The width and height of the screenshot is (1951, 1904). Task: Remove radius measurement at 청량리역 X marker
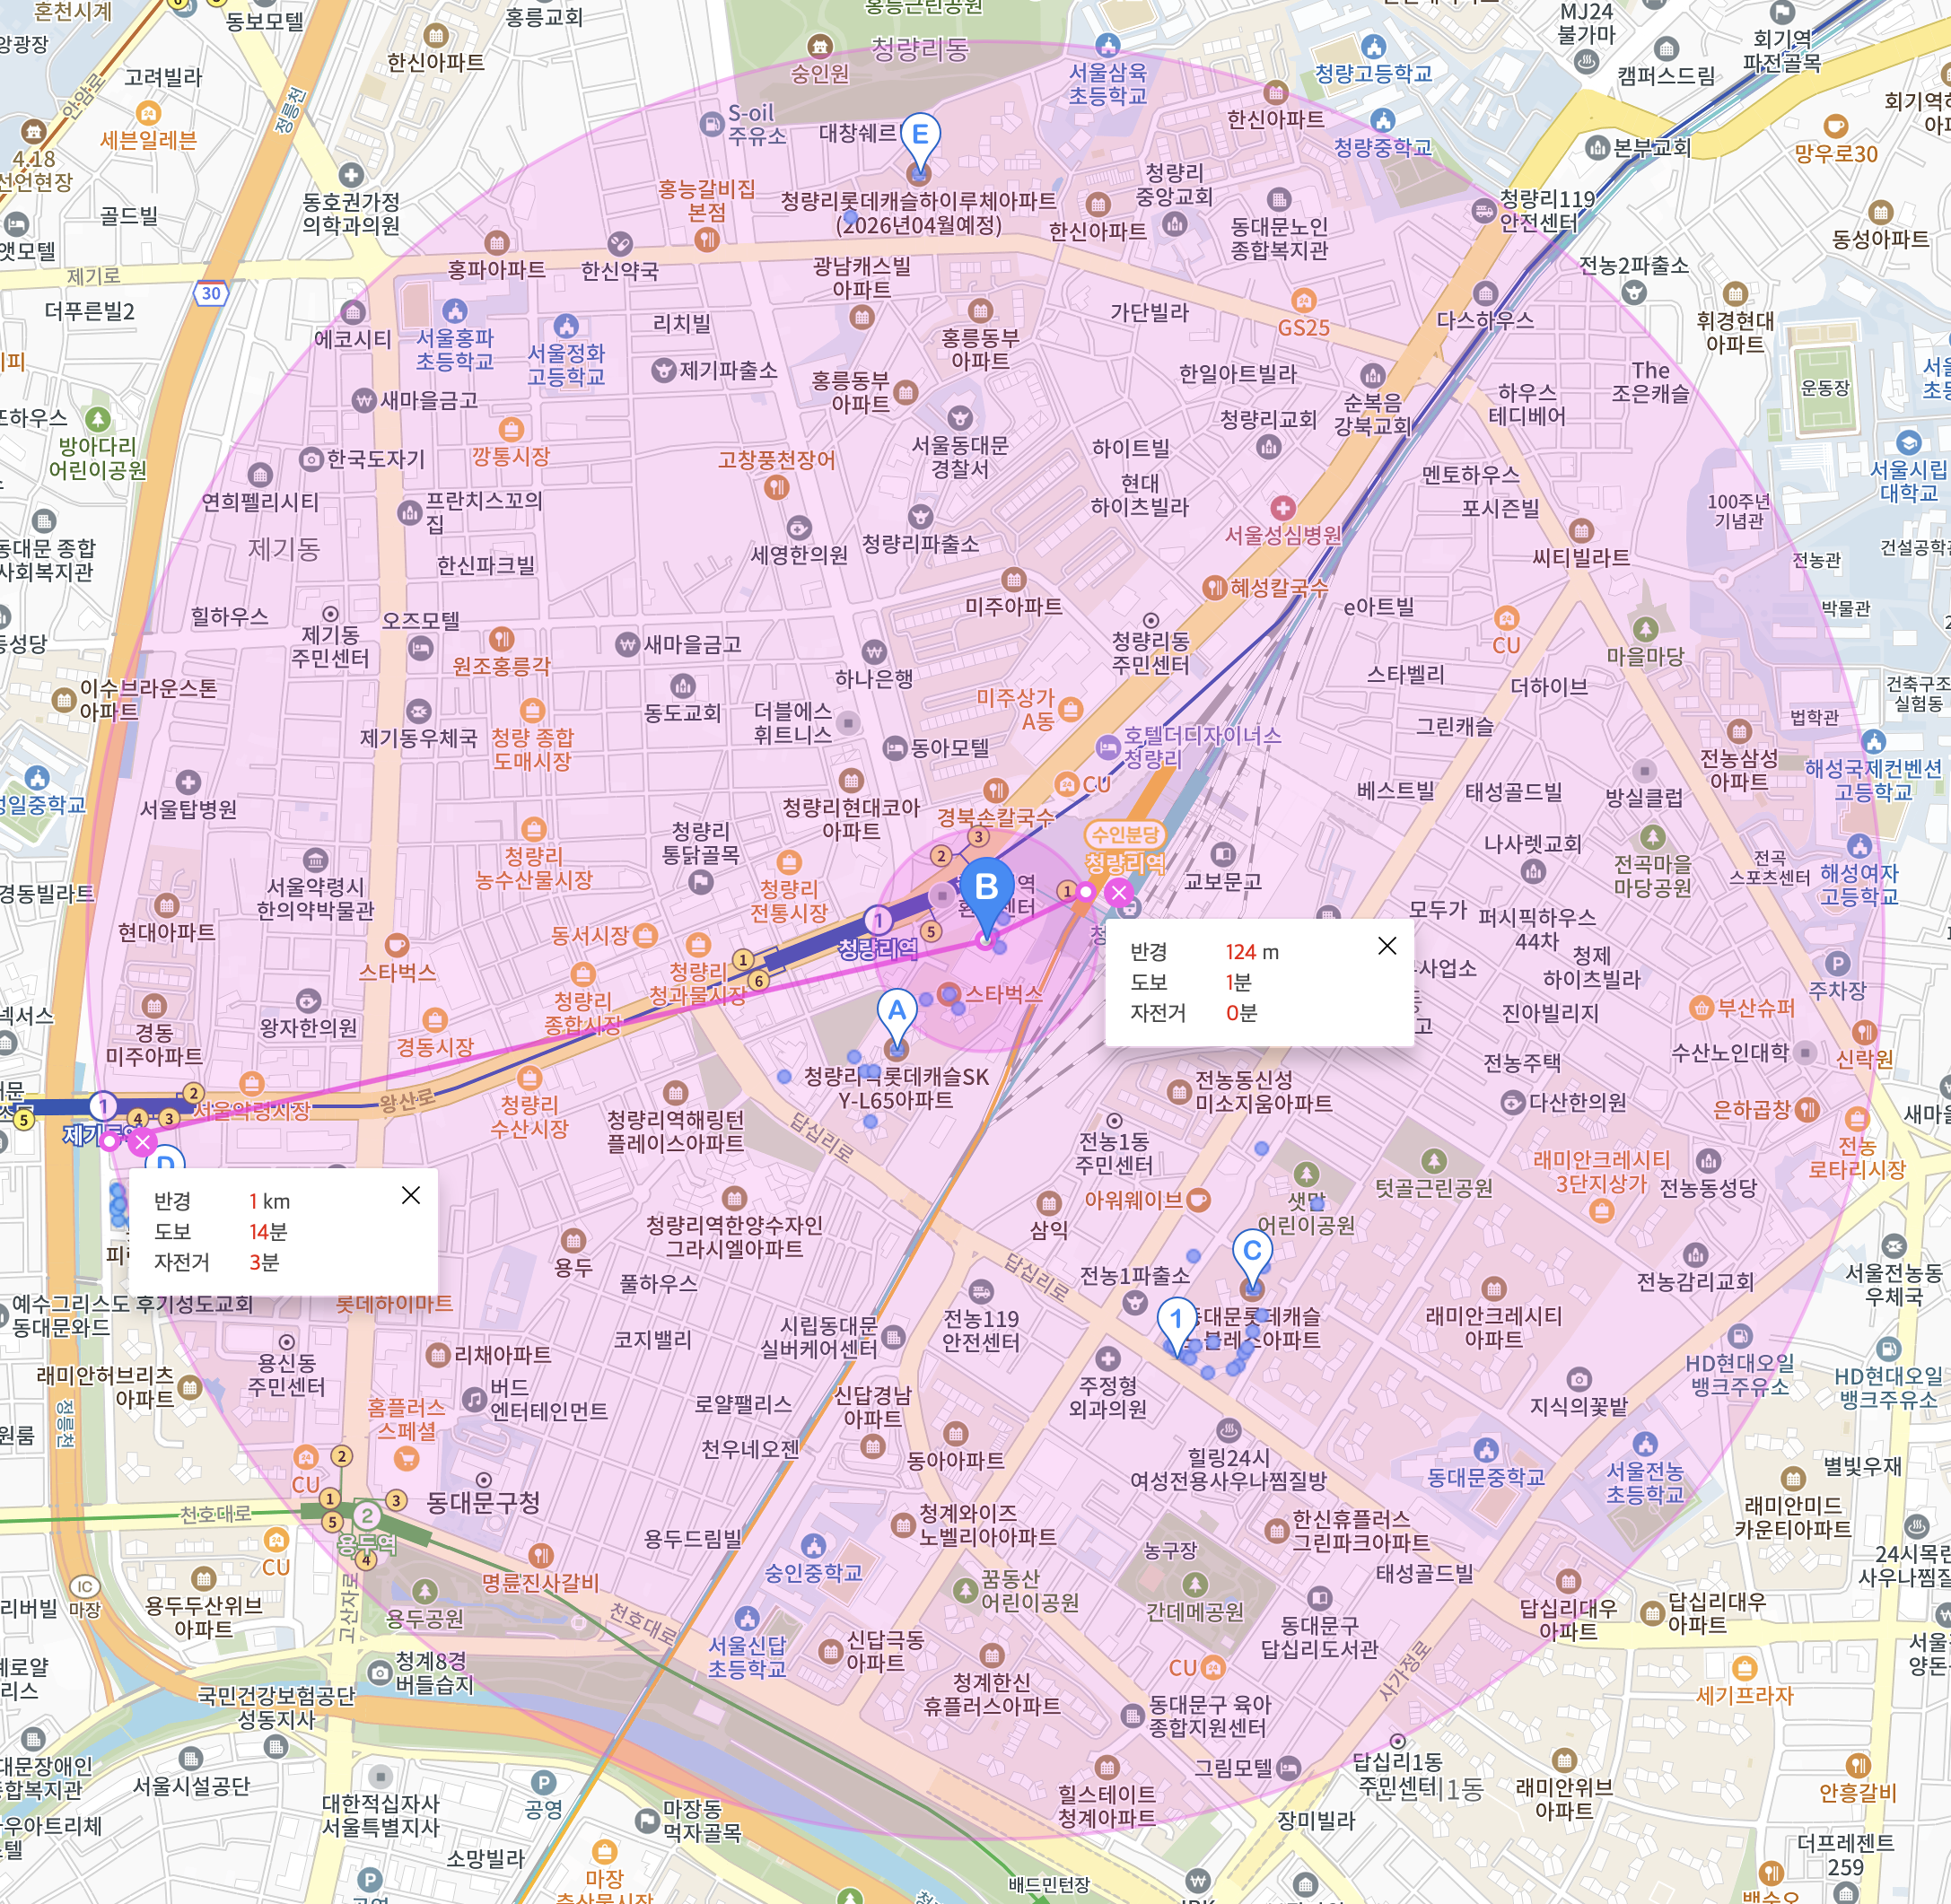click(x=1120, y=893)
